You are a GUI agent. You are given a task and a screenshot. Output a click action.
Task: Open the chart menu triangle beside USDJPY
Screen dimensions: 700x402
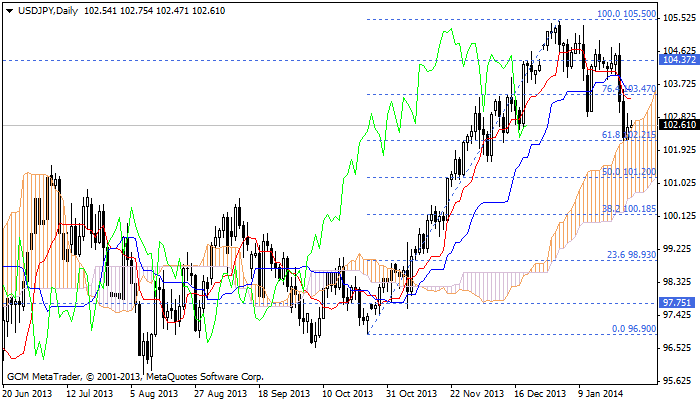click(9, 11)
